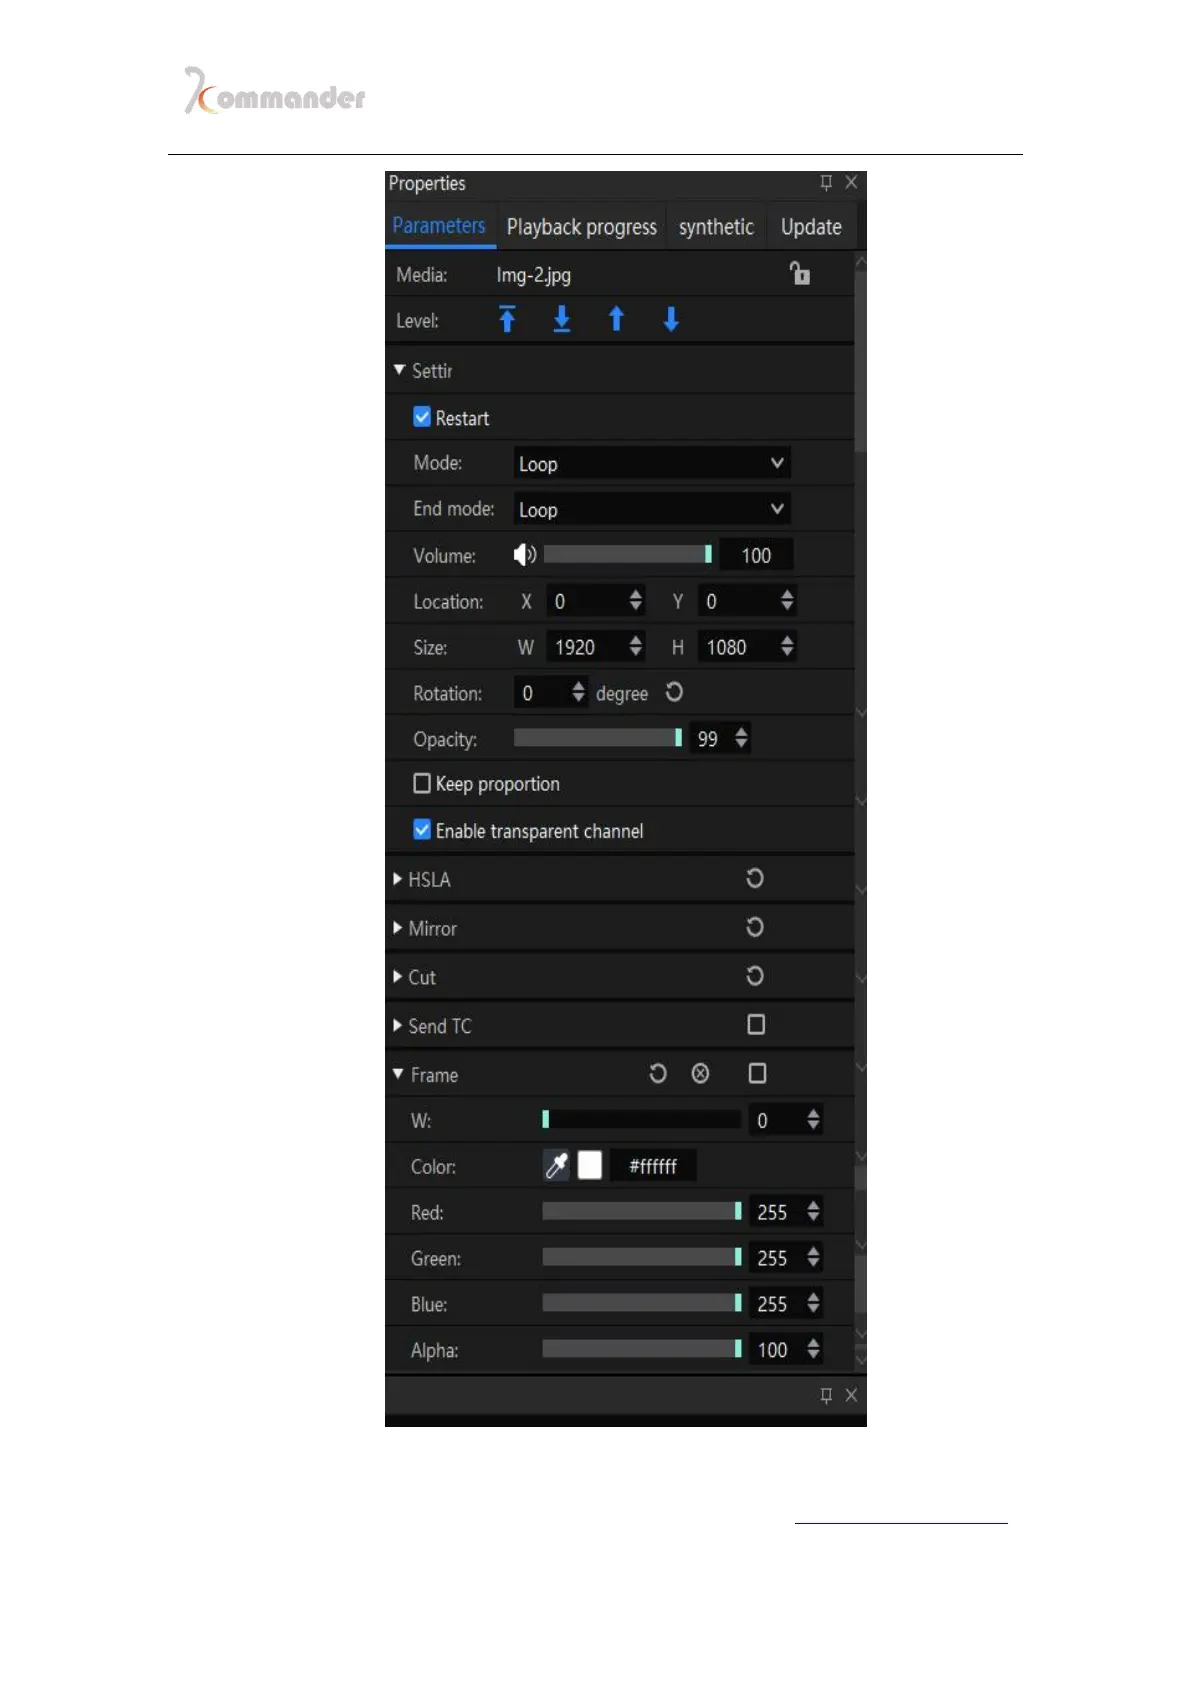The height and width of the screenshot is (1684, 1191).
Task: Reset the HSLA settings
Action: (x=755, y=878)
